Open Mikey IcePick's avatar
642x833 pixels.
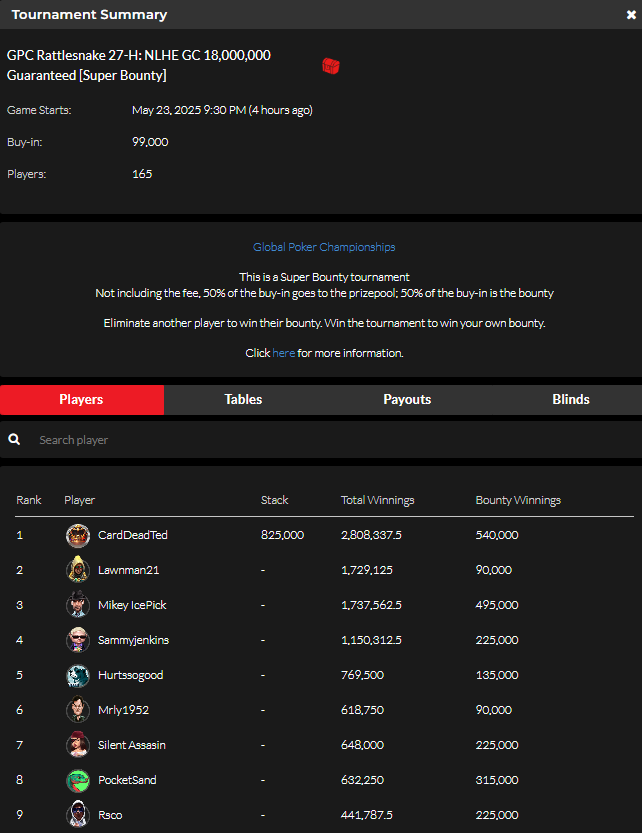[78, 605]
